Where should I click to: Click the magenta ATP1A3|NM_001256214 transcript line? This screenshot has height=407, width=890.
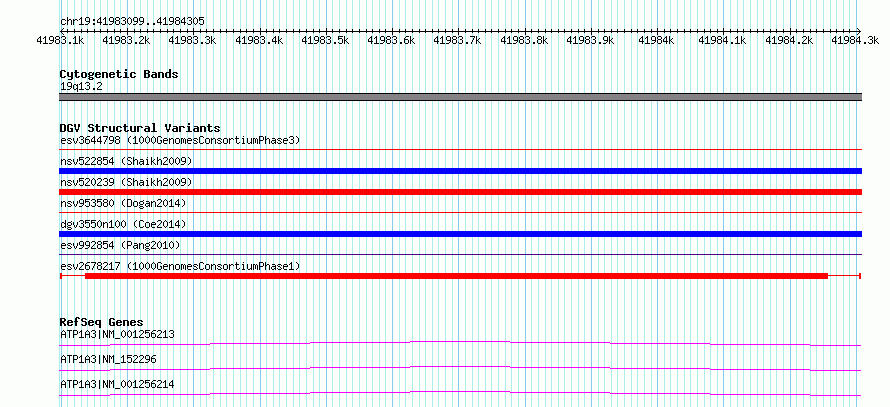pos(461,393)
